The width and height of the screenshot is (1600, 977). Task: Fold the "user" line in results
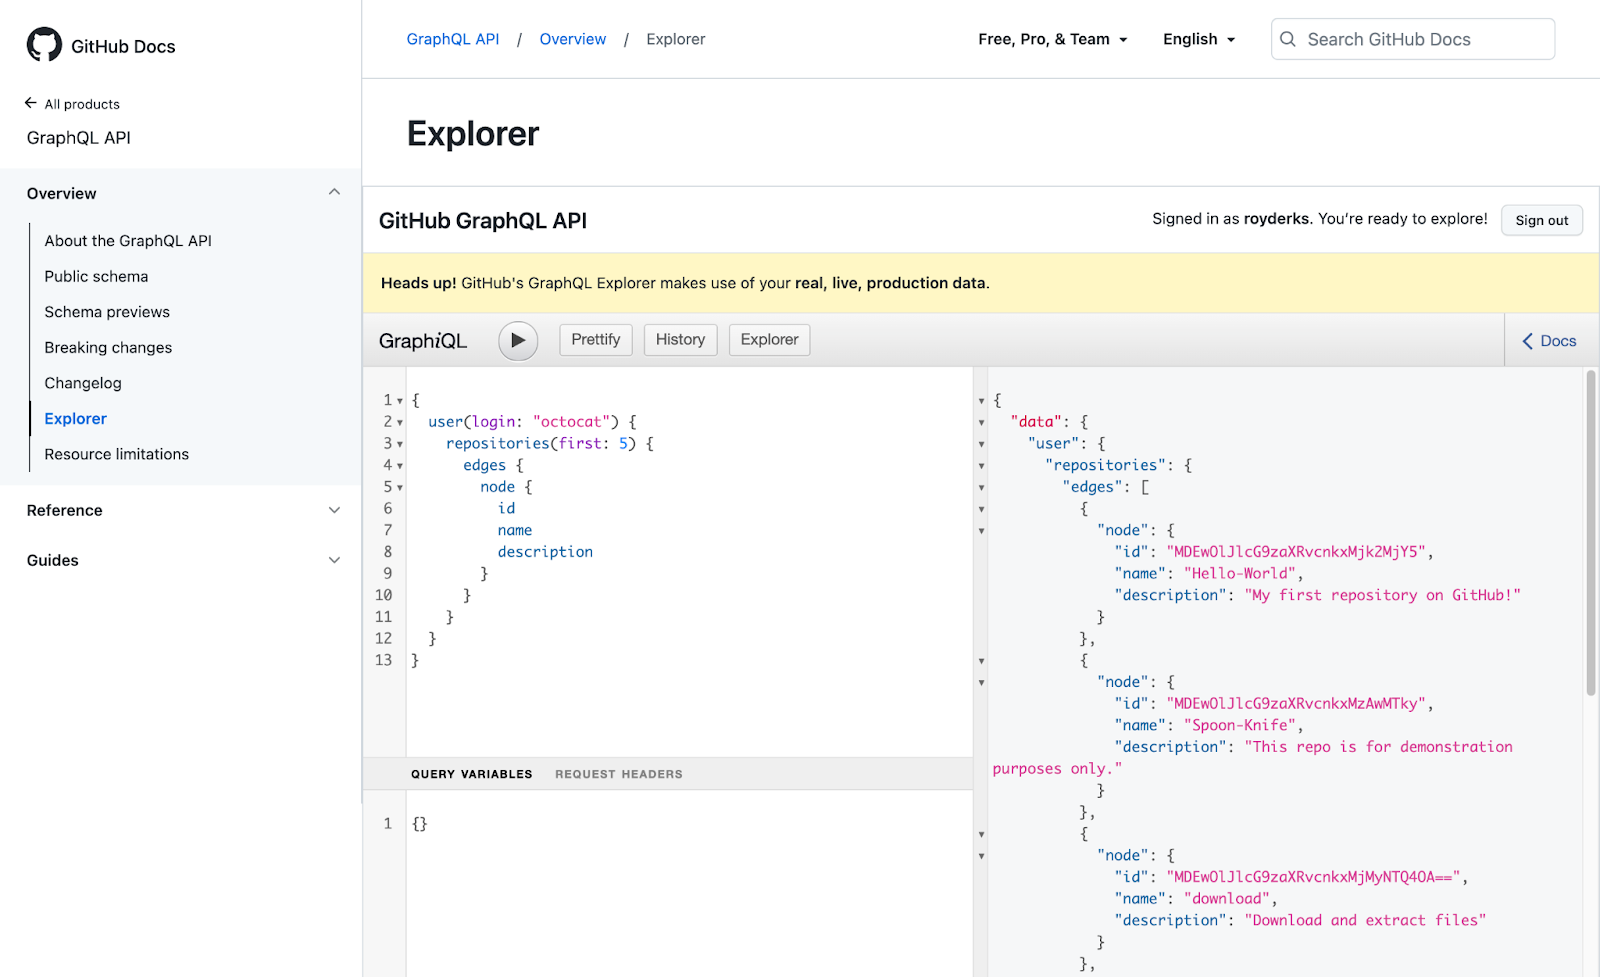(981, 444)
